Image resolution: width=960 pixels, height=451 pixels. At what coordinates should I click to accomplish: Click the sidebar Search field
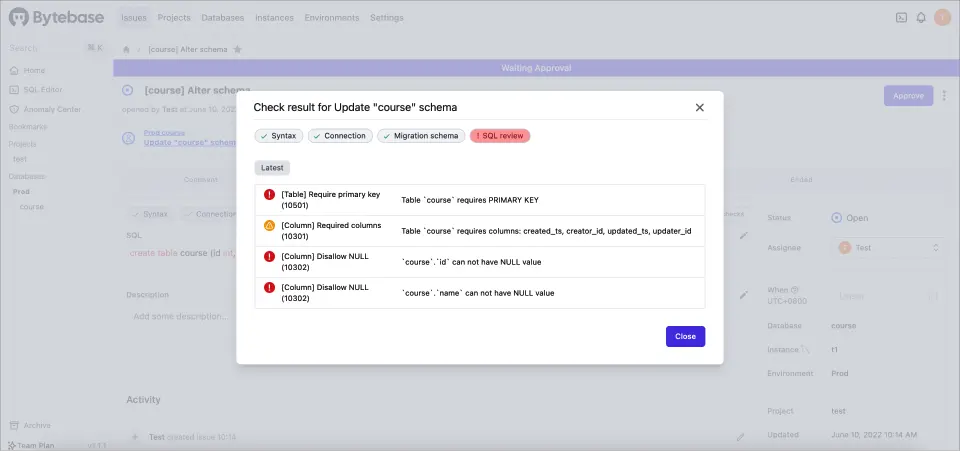point(45,48)
